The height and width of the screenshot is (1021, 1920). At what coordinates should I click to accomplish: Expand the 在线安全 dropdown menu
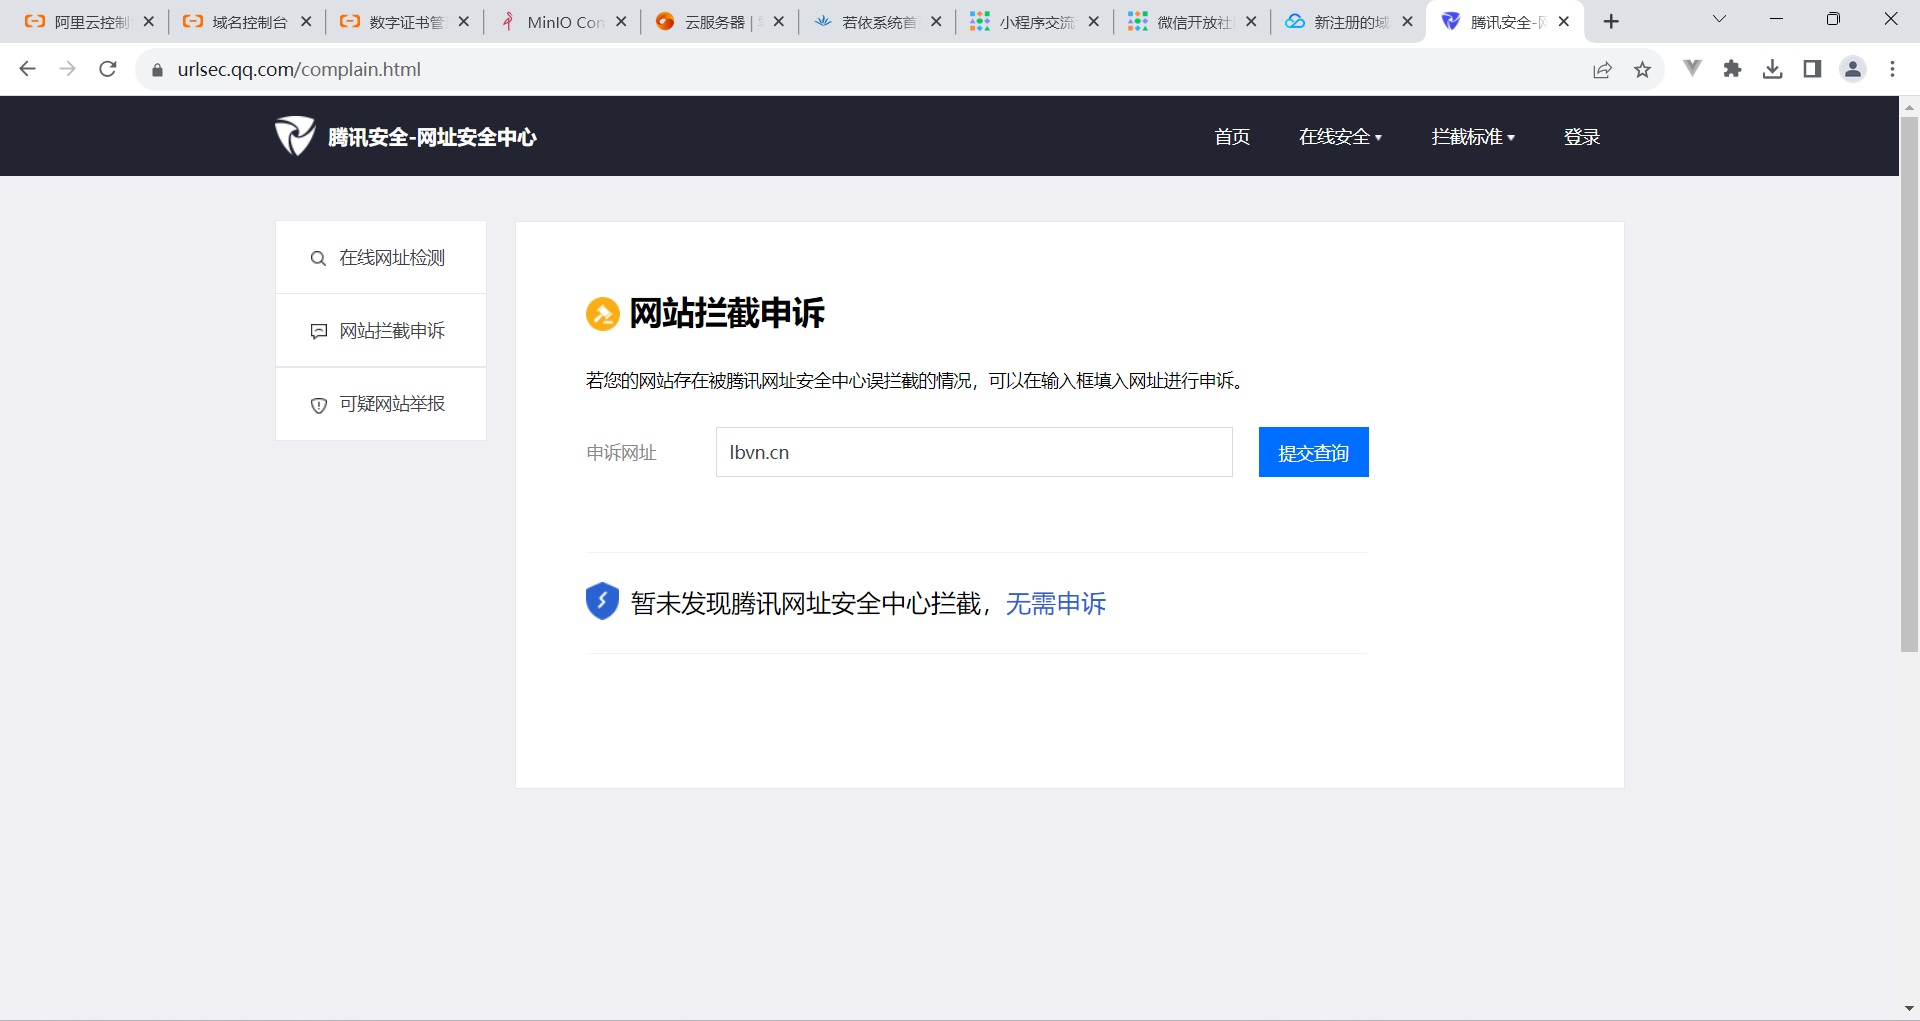pos(1340,137)
